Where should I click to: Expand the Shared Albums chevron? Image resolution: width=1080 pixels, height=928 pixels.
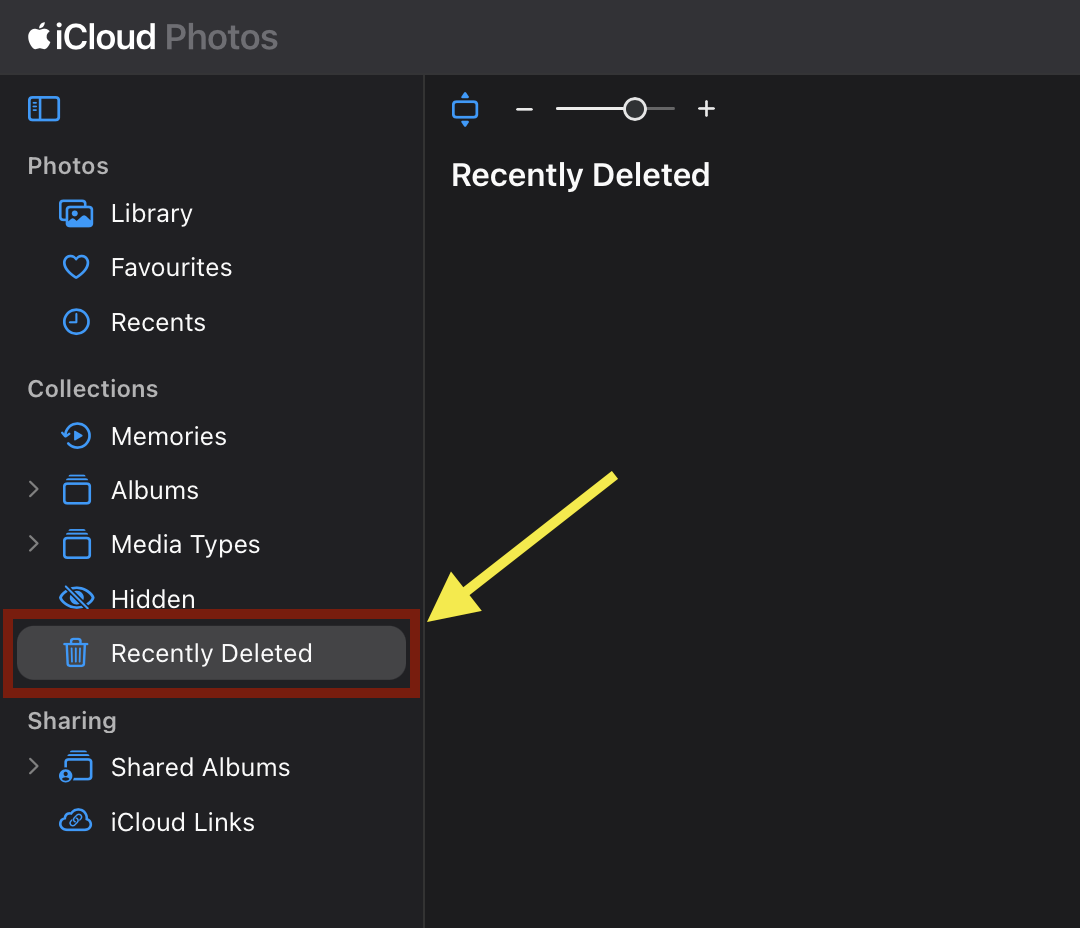click(34, 767)
